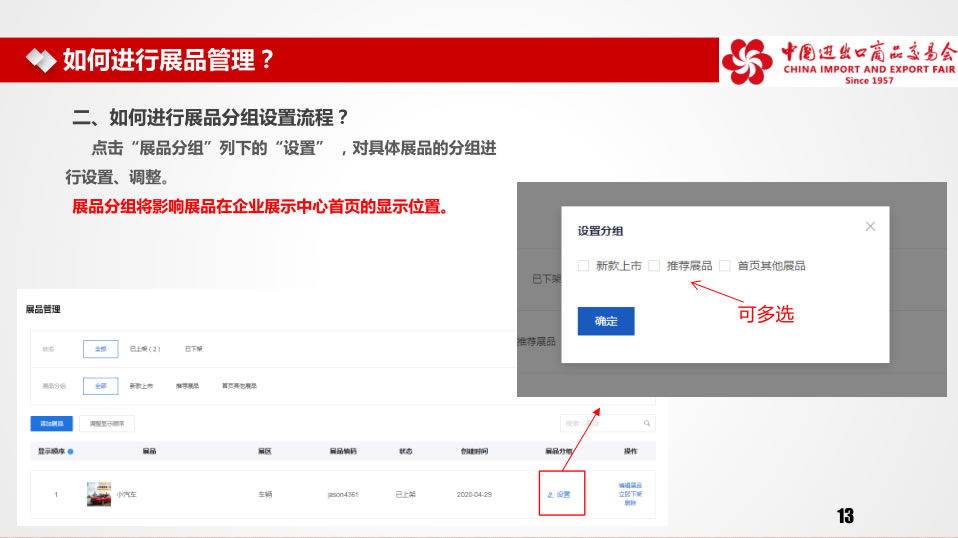The image size is (958, 538).
Task: Click the 删除 link in 操作 column
Action: tap(630, 503)
